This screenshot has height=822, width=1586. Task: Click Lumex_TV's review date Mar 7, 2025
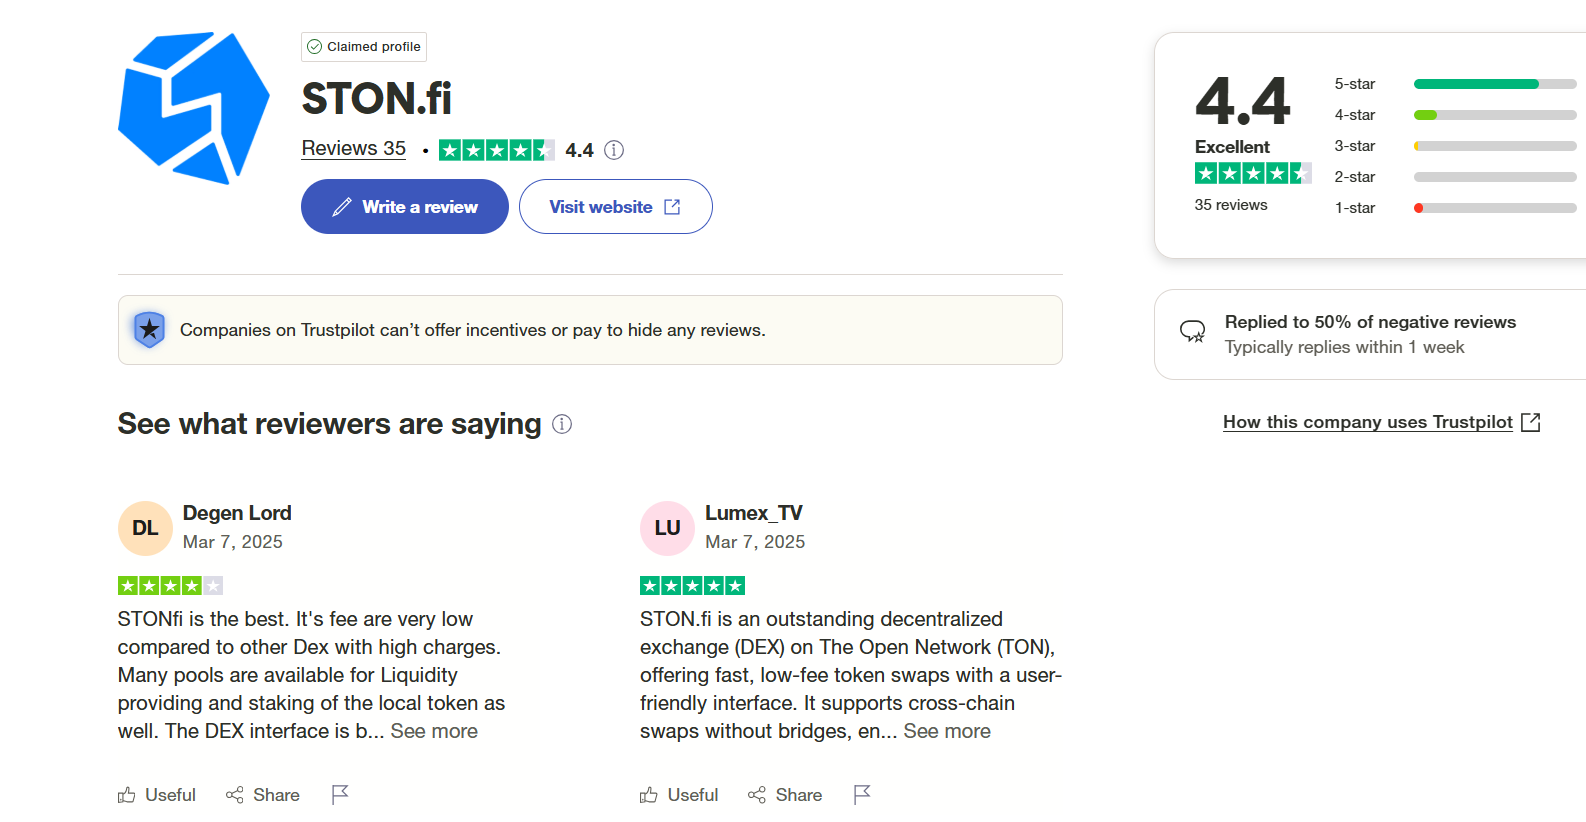click(x=755, y=542)
